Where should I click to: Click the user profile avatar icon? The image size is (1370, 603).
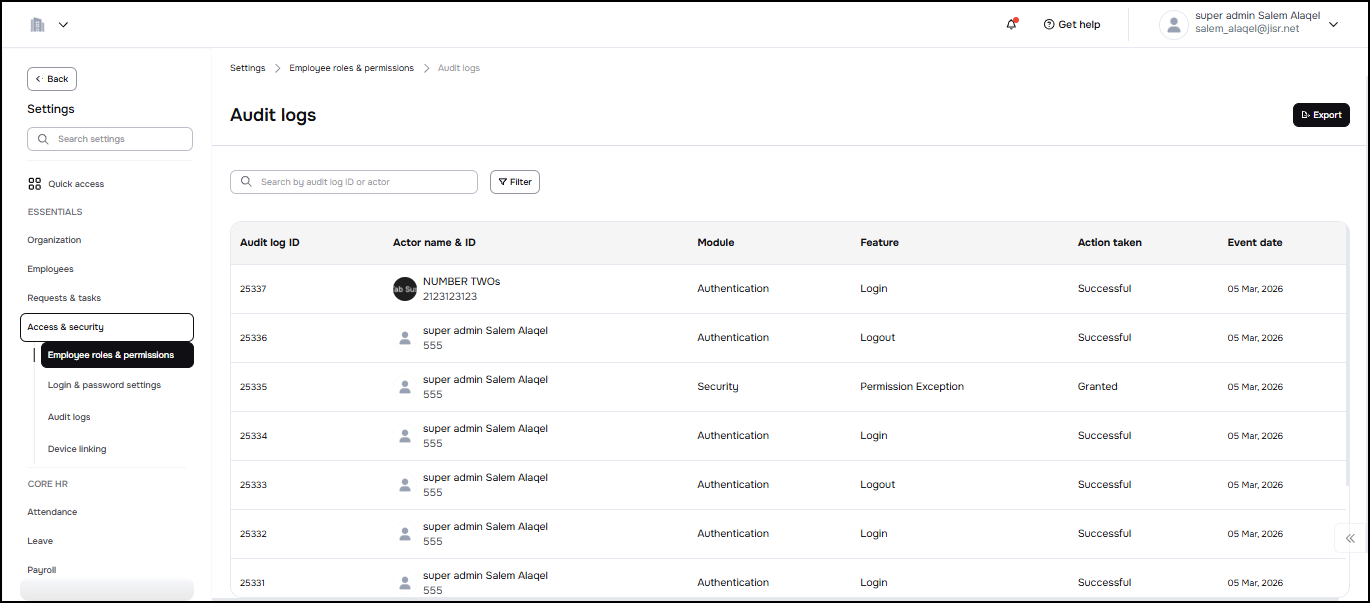[x=1173, y=25]
